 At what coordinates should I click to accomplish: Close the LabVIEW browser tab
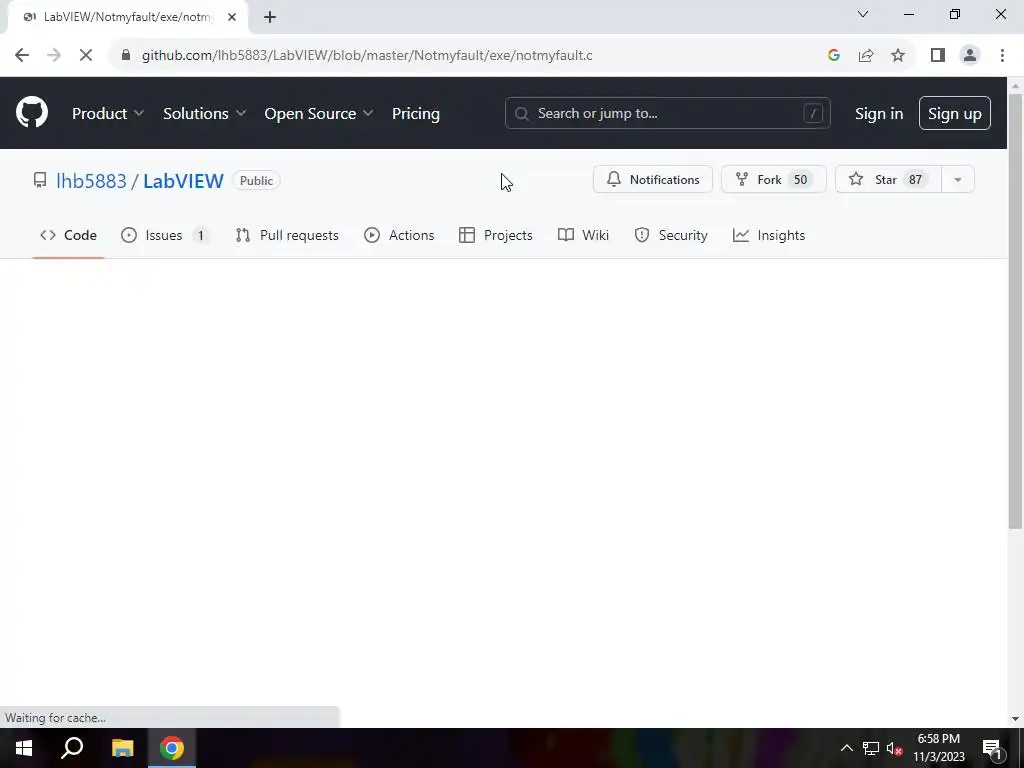coord(232,17)
